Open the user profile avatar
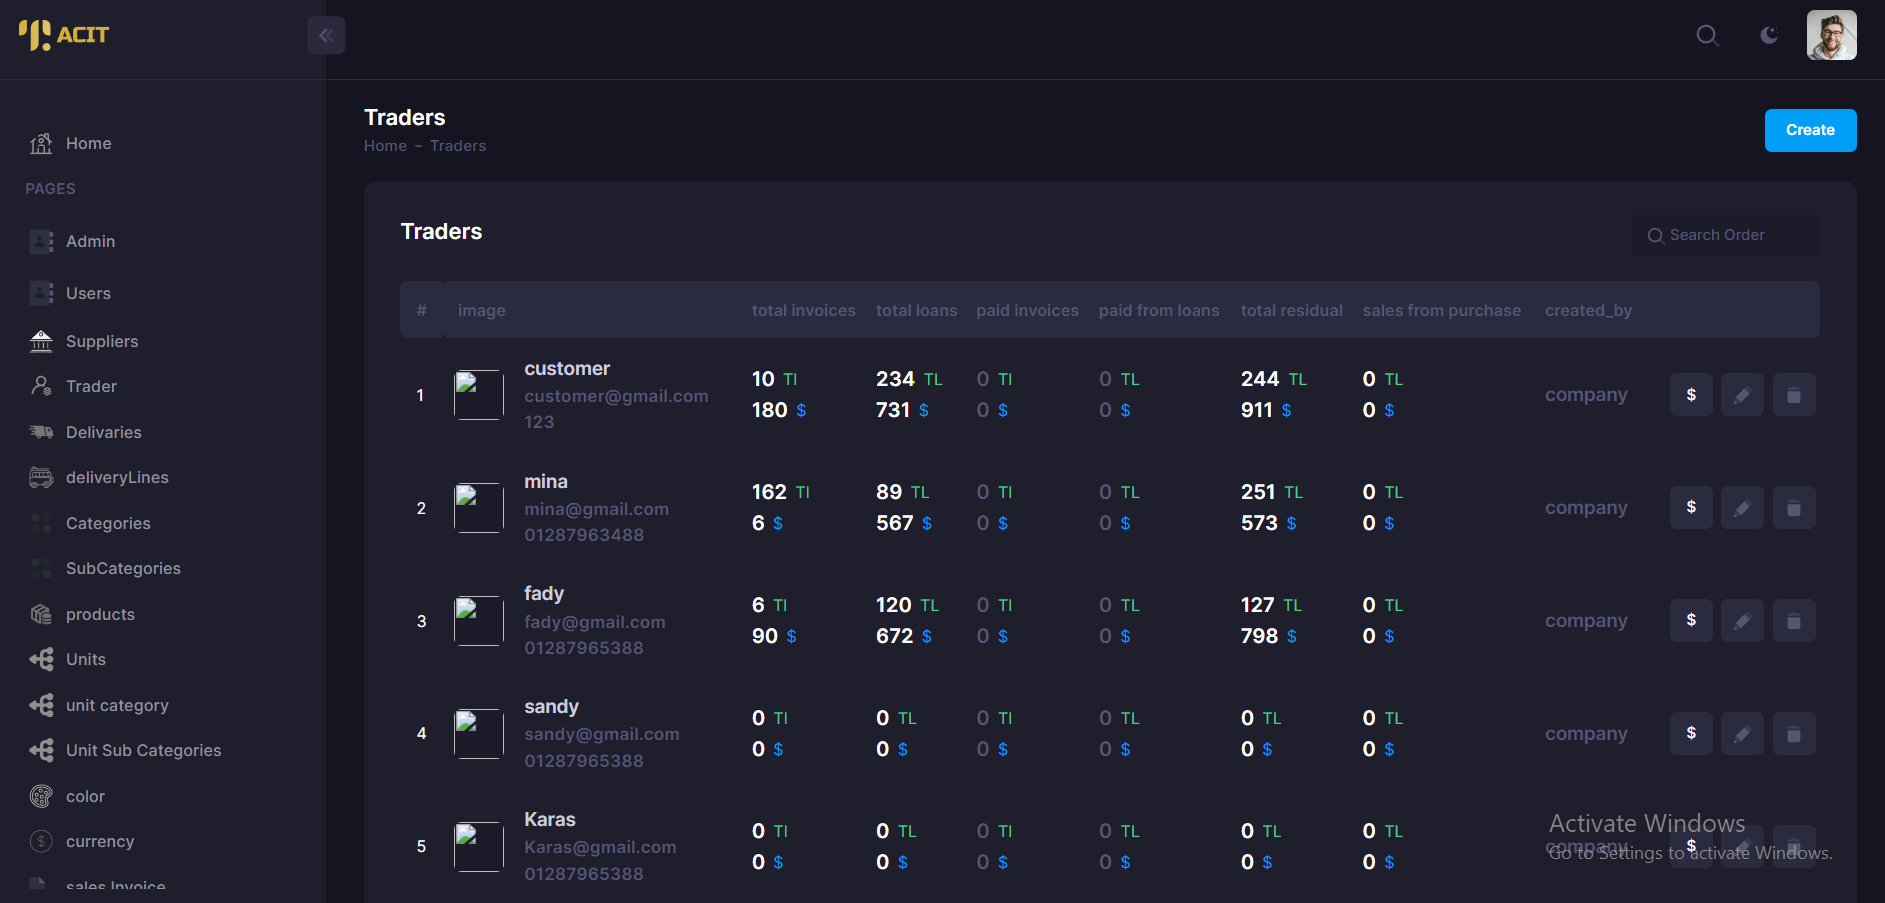The width and height of the screenshot is (1885, 903). (x=1831, y=36)
